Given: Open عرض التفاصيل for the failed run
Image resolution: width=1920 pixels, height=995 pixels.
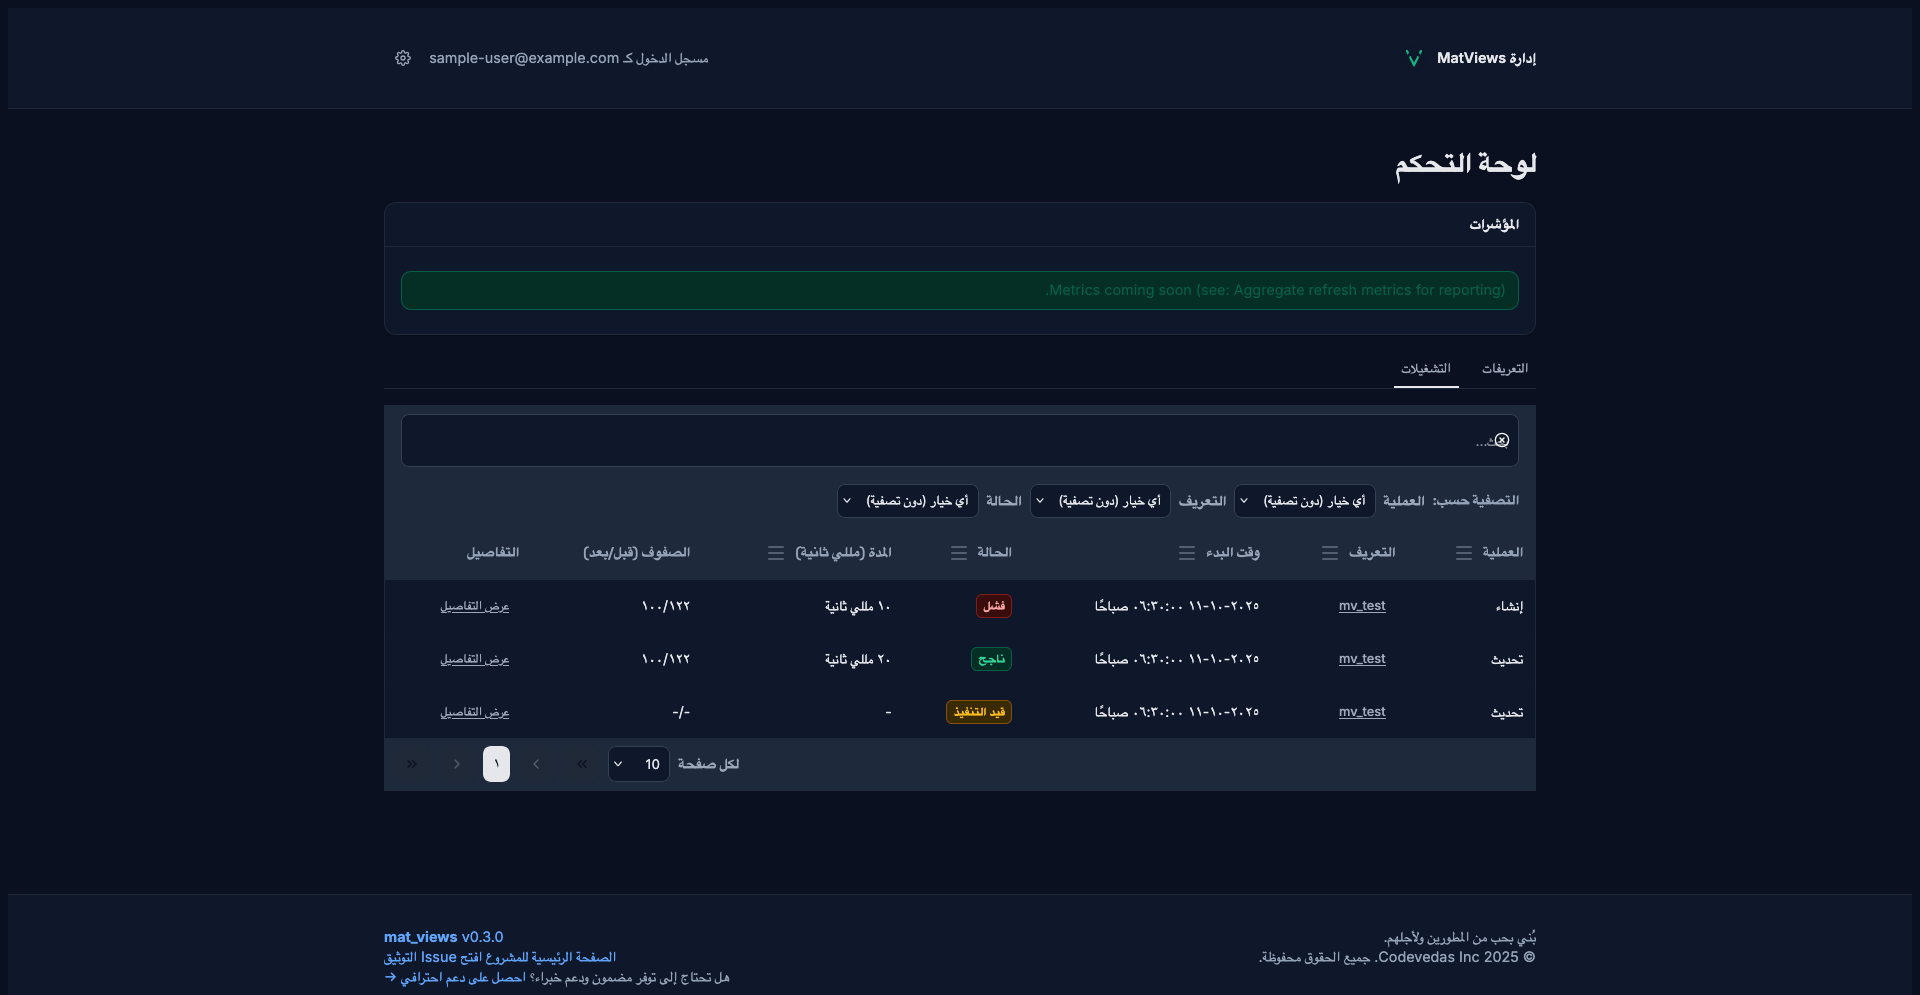Looking at the screenshot, I should pyautogui.click(x=475, y=607).
